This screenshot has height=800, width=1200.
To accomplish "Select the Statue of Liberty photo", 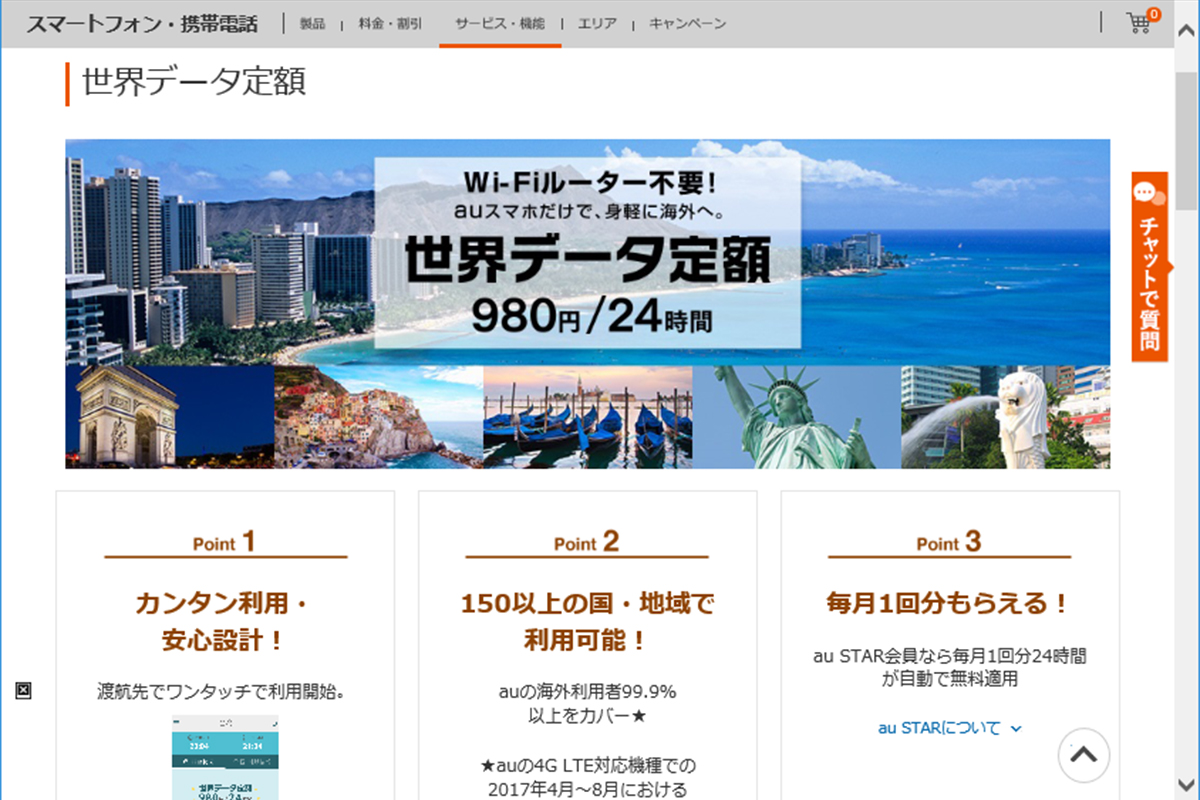I will pos(795,417).
